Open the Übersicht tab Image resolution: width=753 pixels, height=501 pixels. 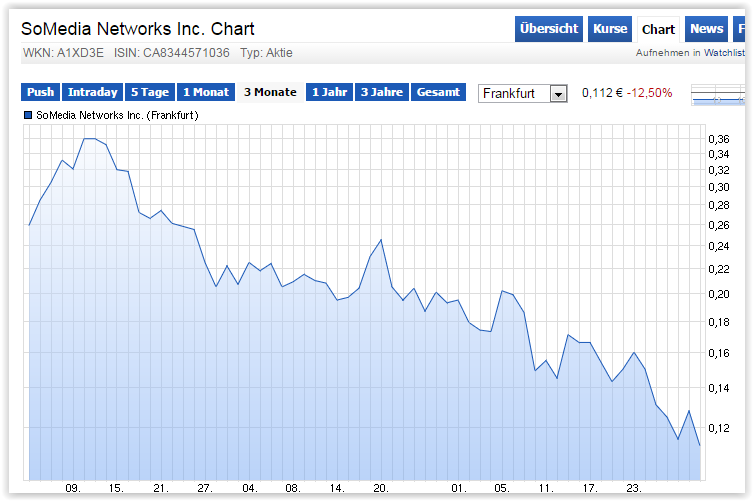(x=549, y=29)
